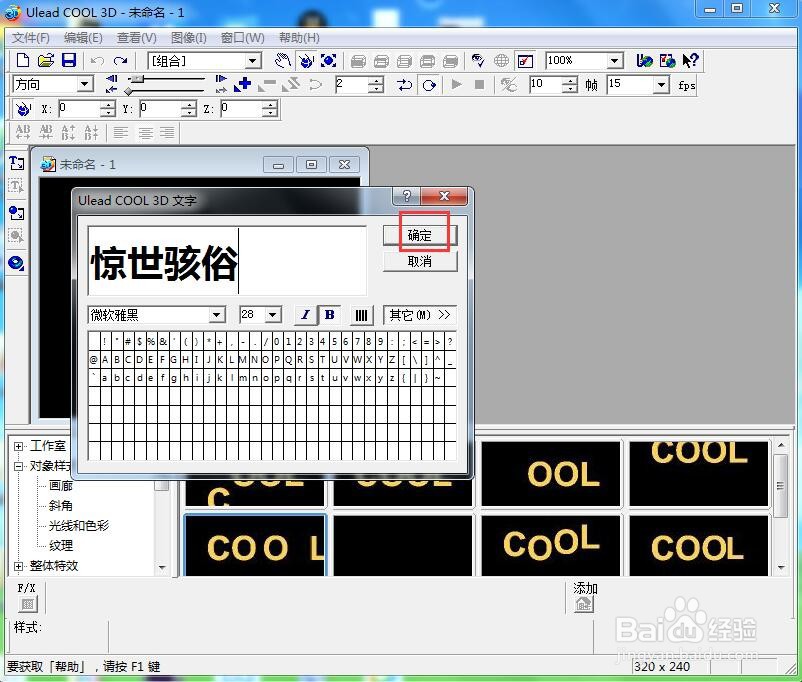Click the Stop animation button
This screenshot has height=682, width=802.
[x=479, y=84]
